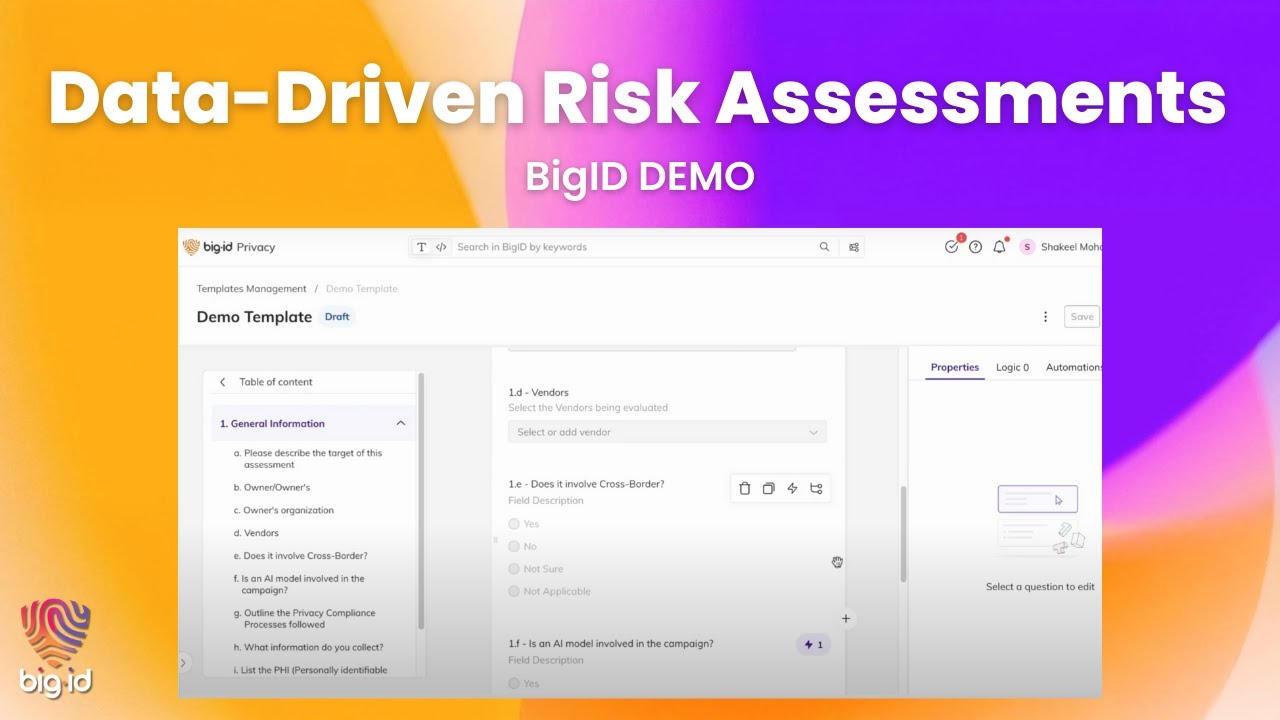Jump to Vendors in the table of content

pyautogui.click(x=256, y=533)
